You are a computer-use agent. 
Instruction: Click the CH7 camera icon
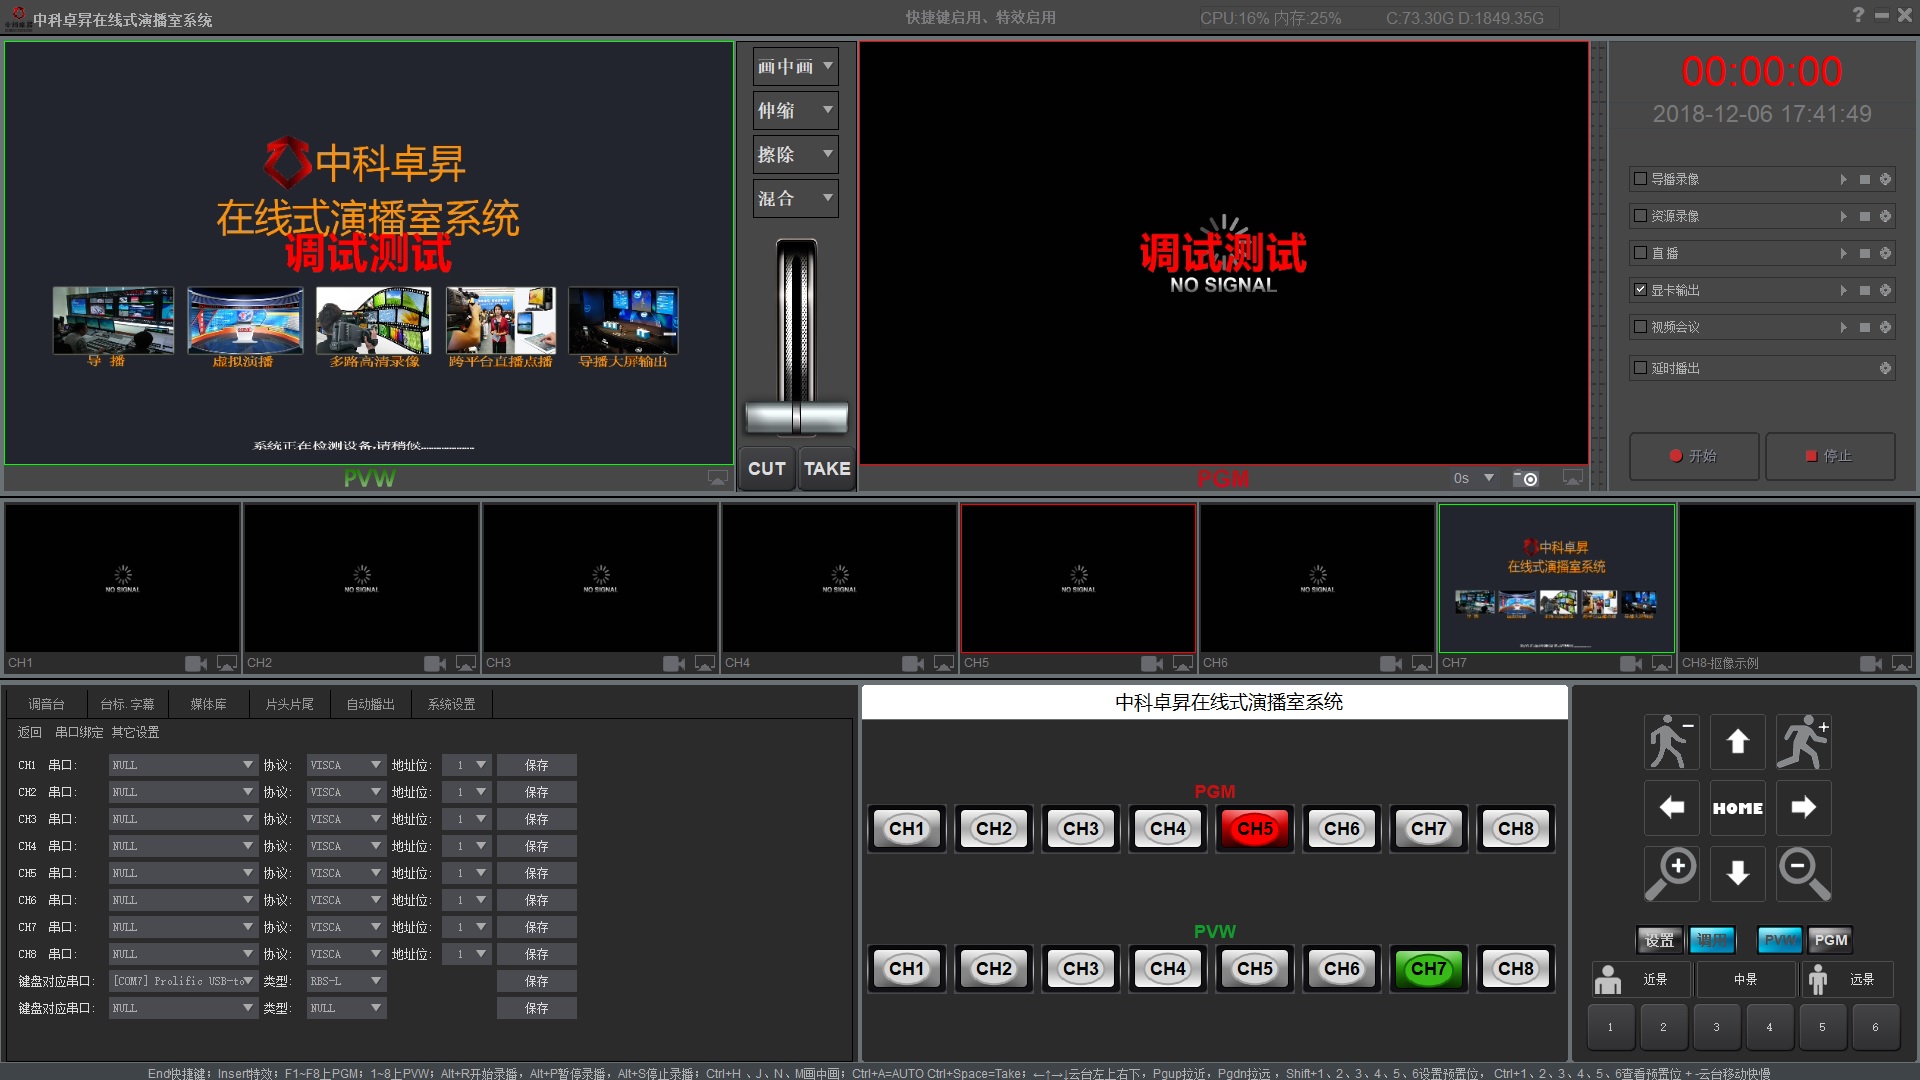click(1631, 663)
